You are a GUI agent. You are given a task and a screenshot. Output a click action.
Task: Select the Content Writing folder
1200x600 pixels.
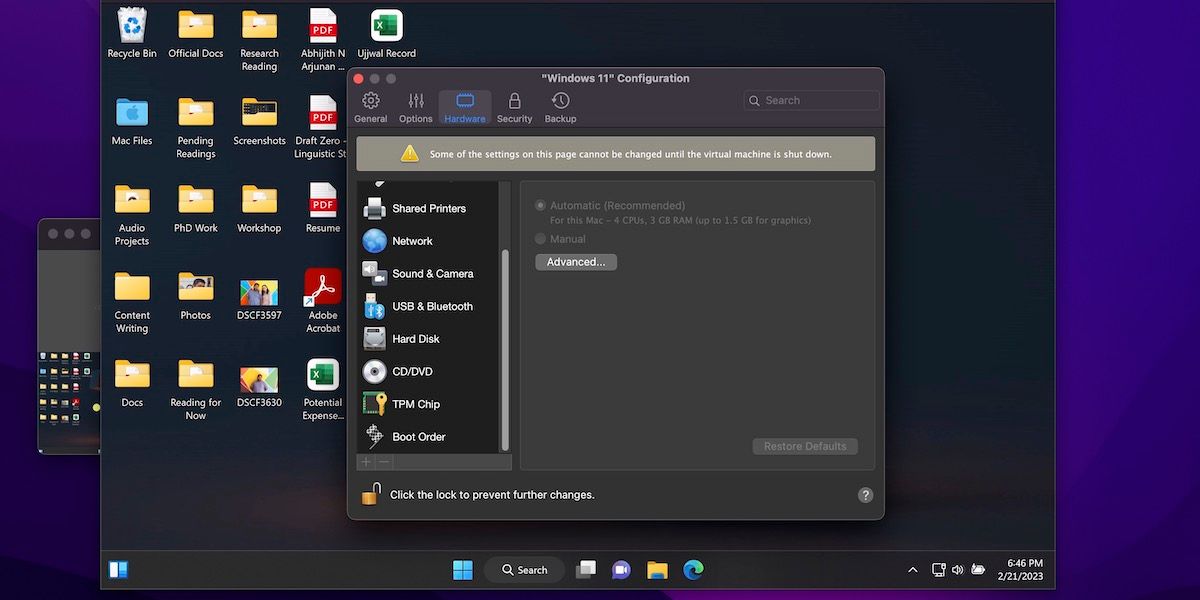click(x=132, y=301)
